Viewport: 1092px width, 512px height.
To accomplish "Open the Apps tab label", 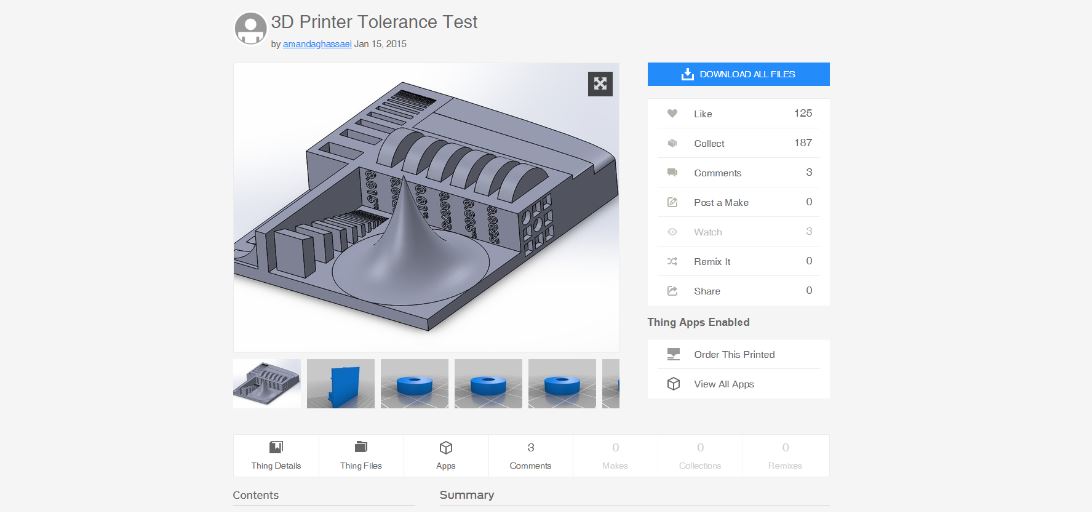I will [446, 466].
